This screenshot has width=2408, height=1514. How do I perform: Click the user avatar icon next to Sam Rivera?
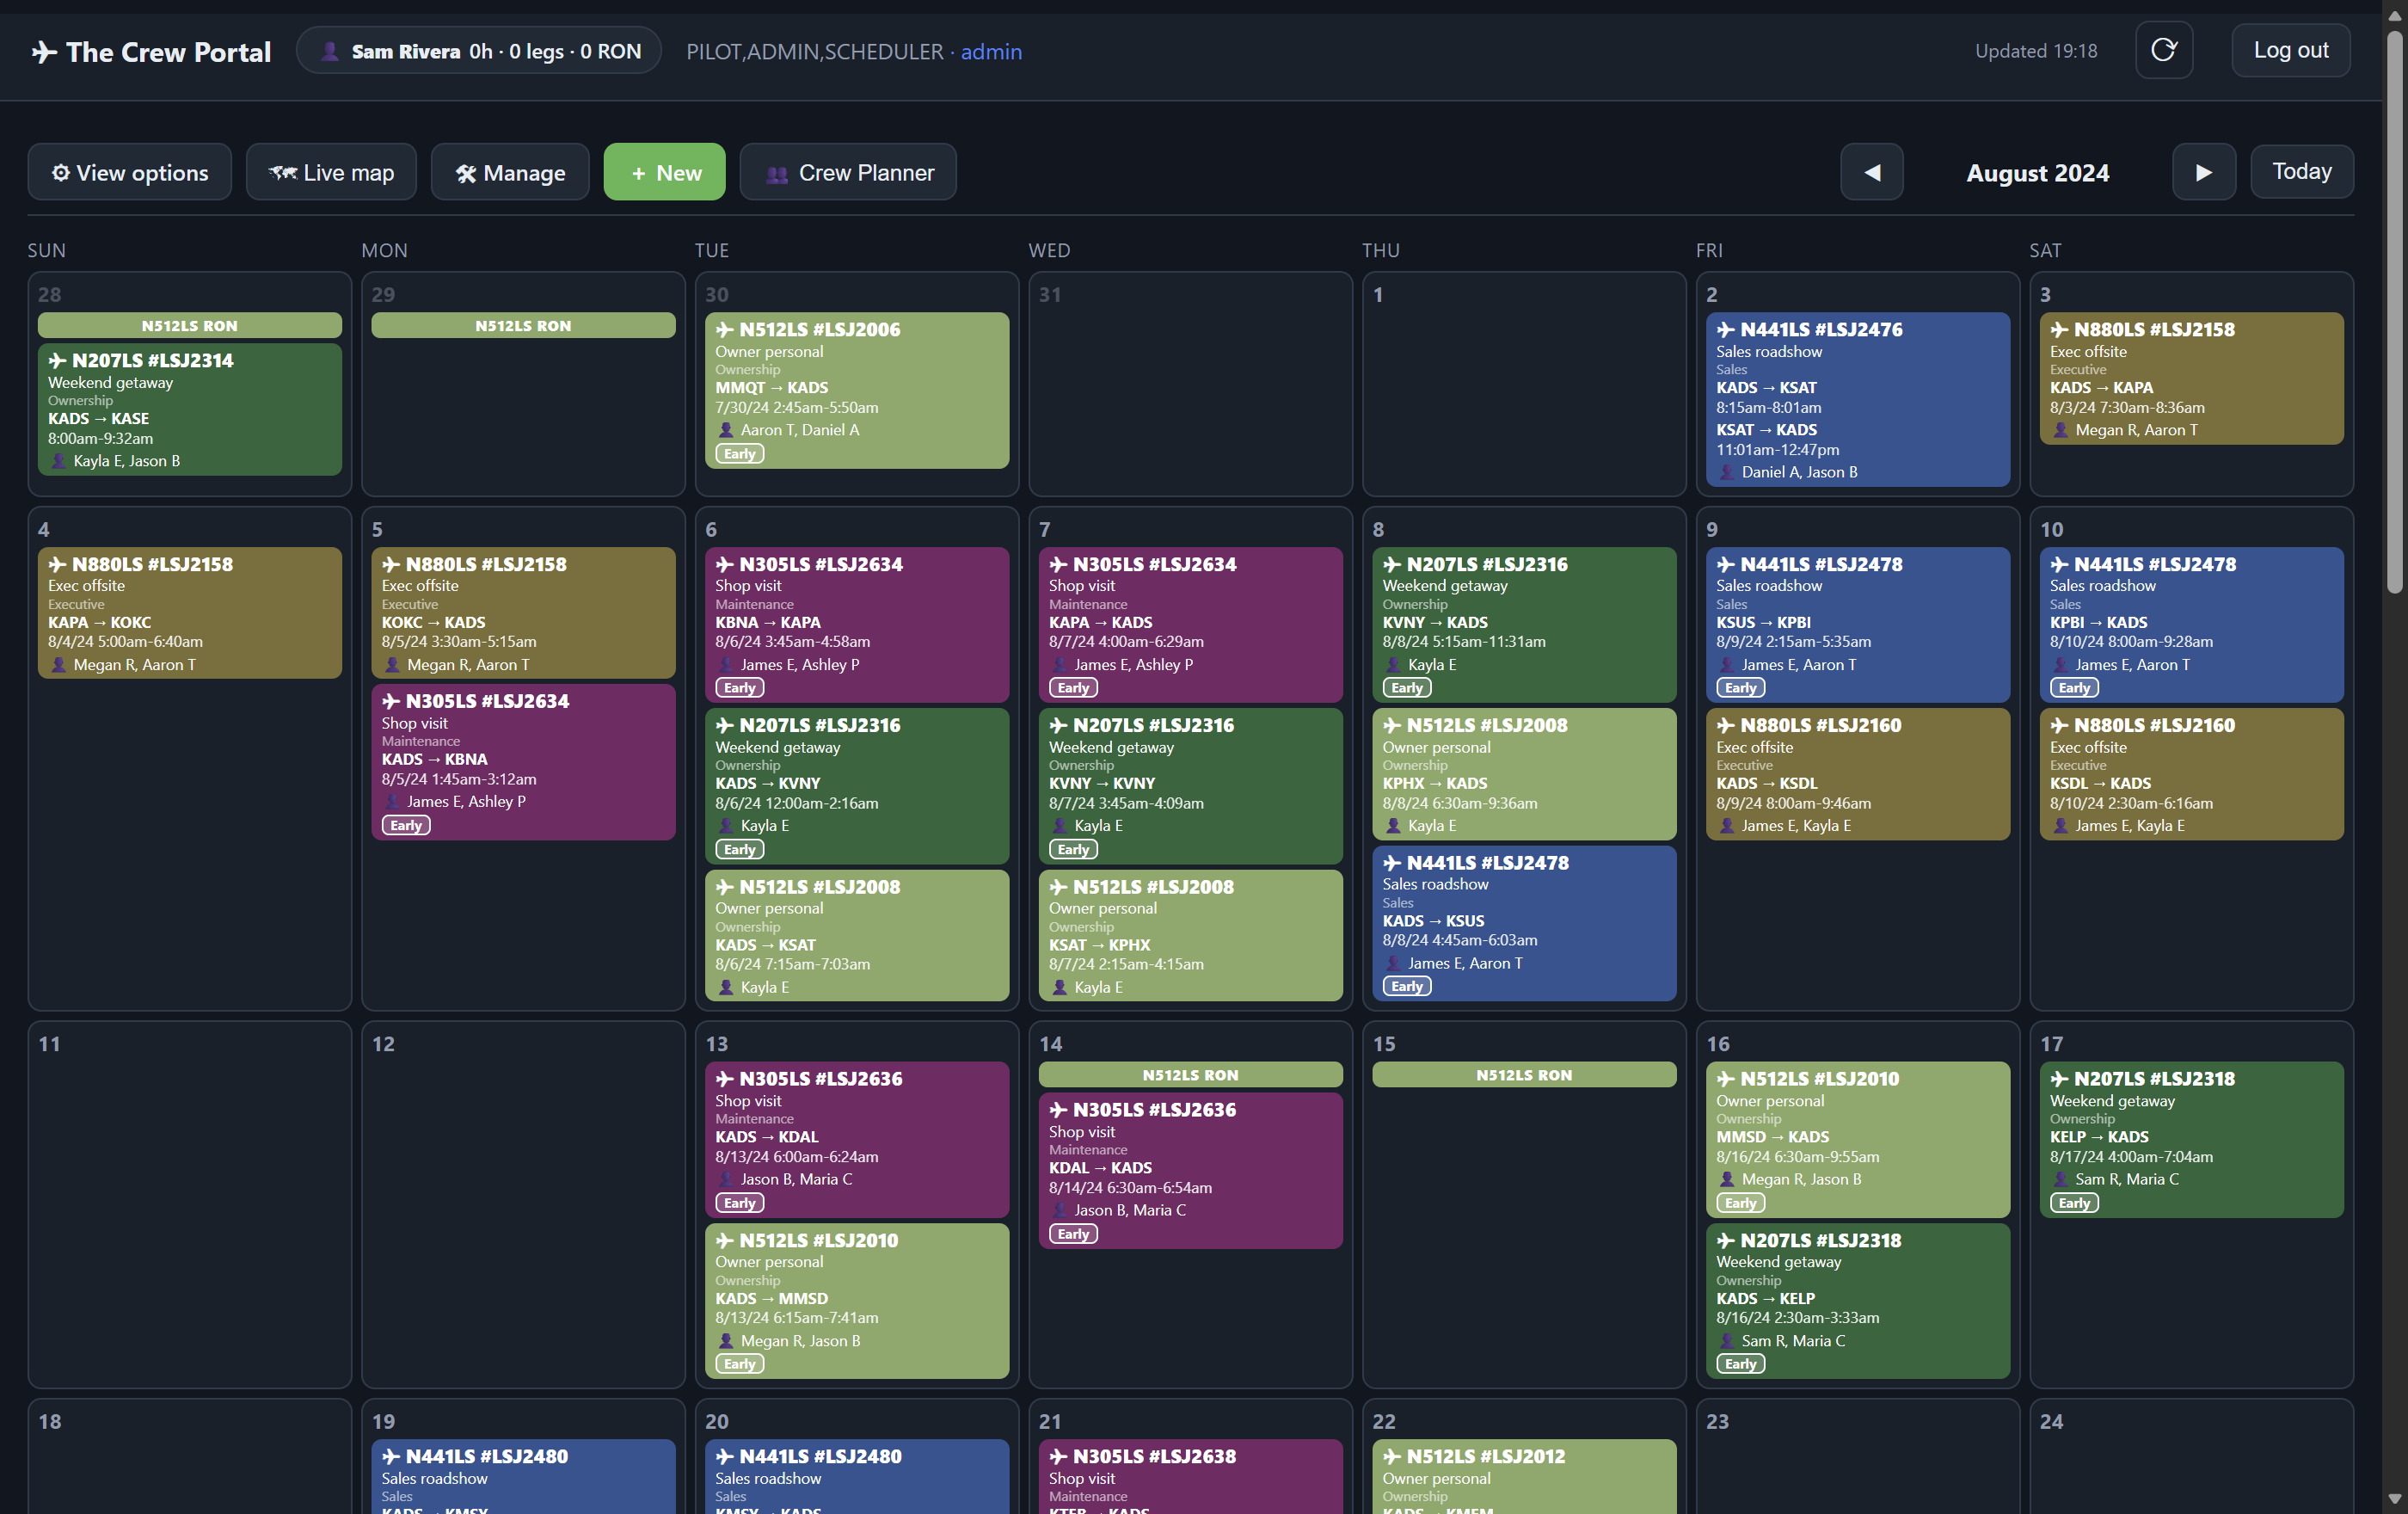click(329, 51)
